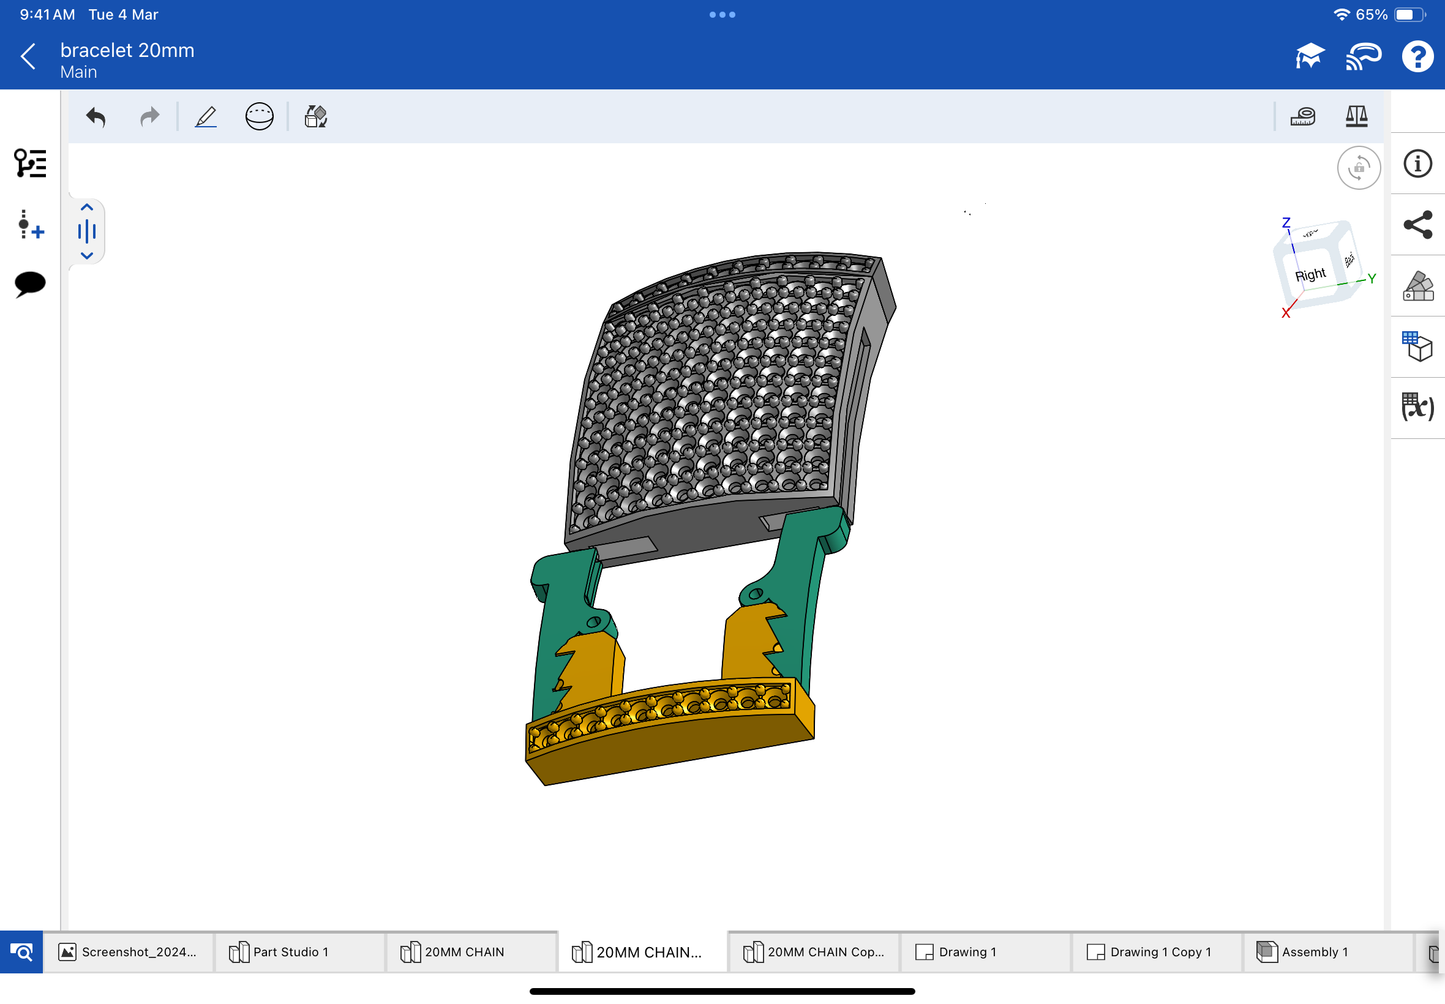1445x1004 pixels.
Task: Select the Sketch pencil tool
Action: (206, 117)
